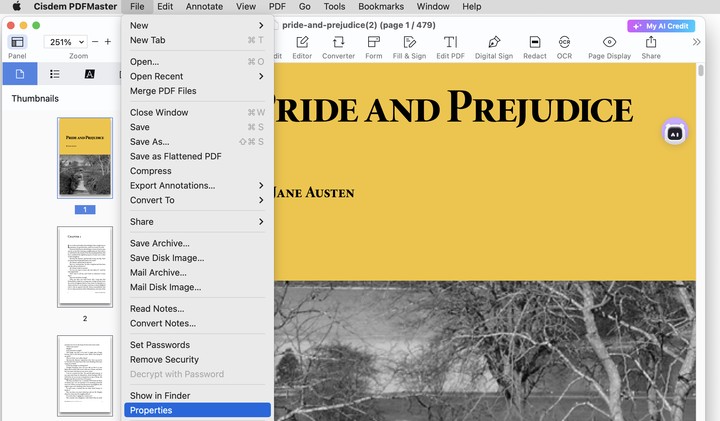Choose Open... from File menu
The image size is (720, 421).
[x=197, y=62]
